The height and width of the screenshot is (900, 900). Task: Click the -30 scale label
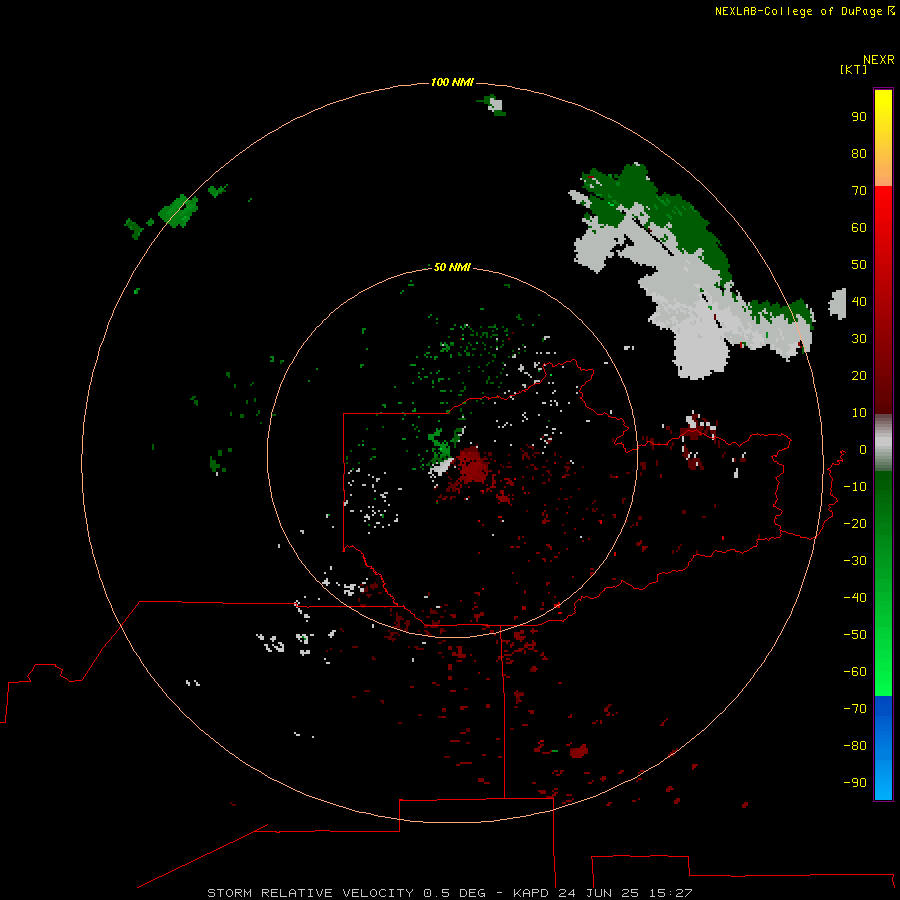(855, 561)
